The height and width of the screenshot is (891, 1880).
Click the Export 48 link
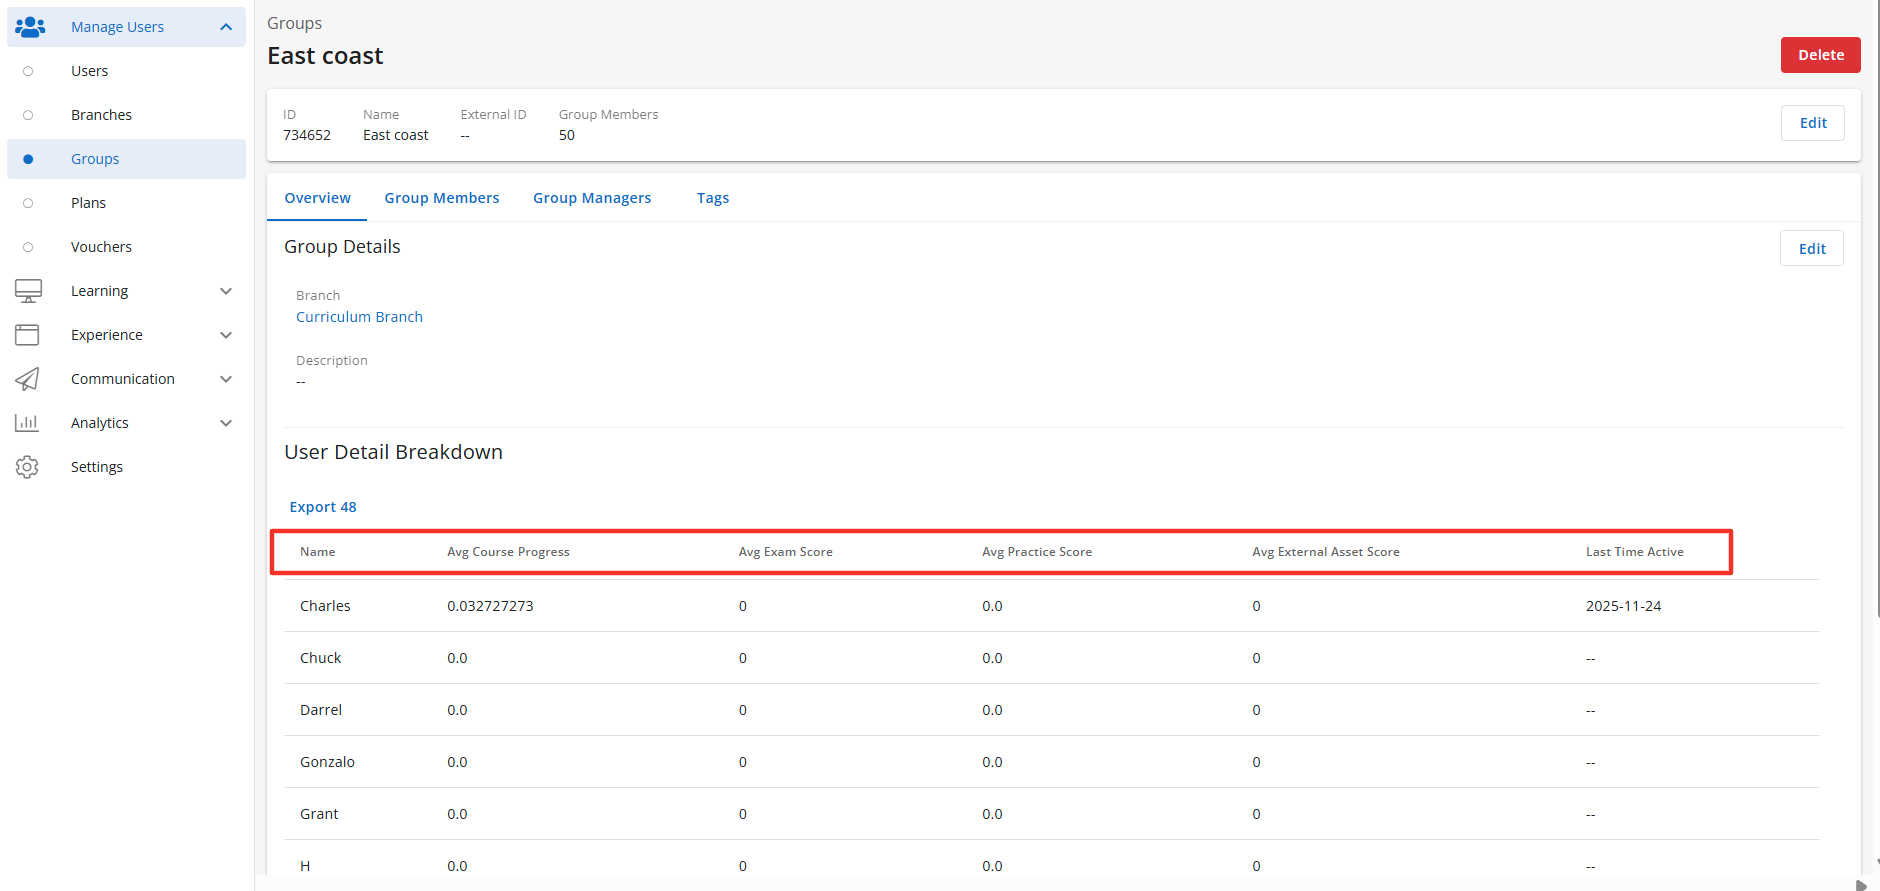[x=323, y=507]
